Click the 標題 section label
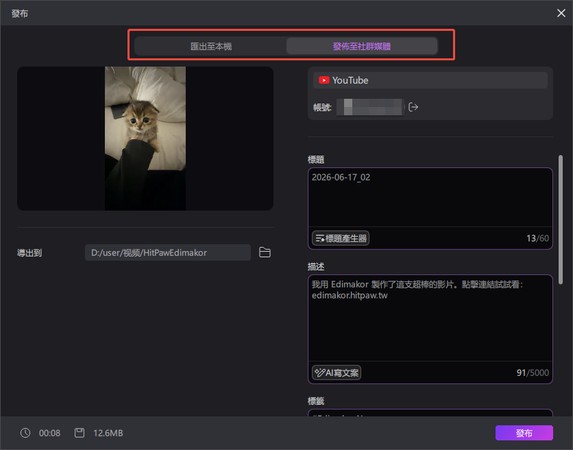573x450 pixels. pos(316,159)
